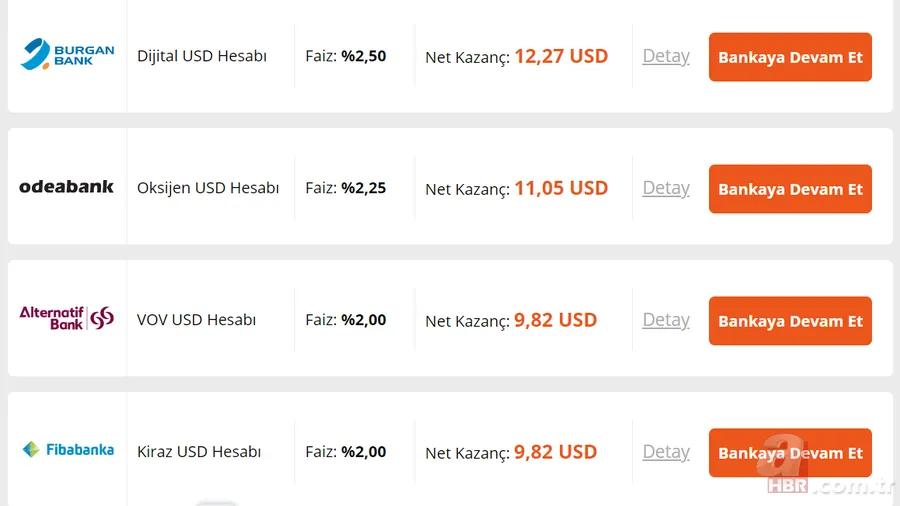The width and height of the screenshot is (900, 506).
Task: Click Faiz %2,50 rate for Burgan Bank
Action: (346, 57)
